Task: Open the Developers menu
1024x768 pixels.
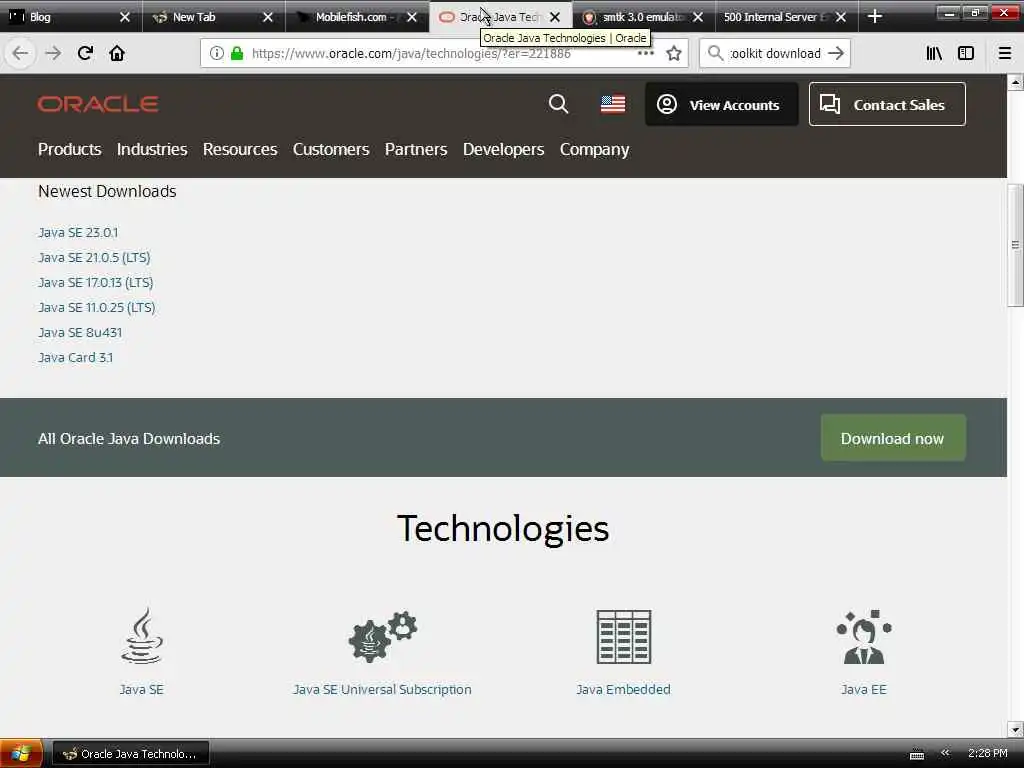Action: point(504,150)
